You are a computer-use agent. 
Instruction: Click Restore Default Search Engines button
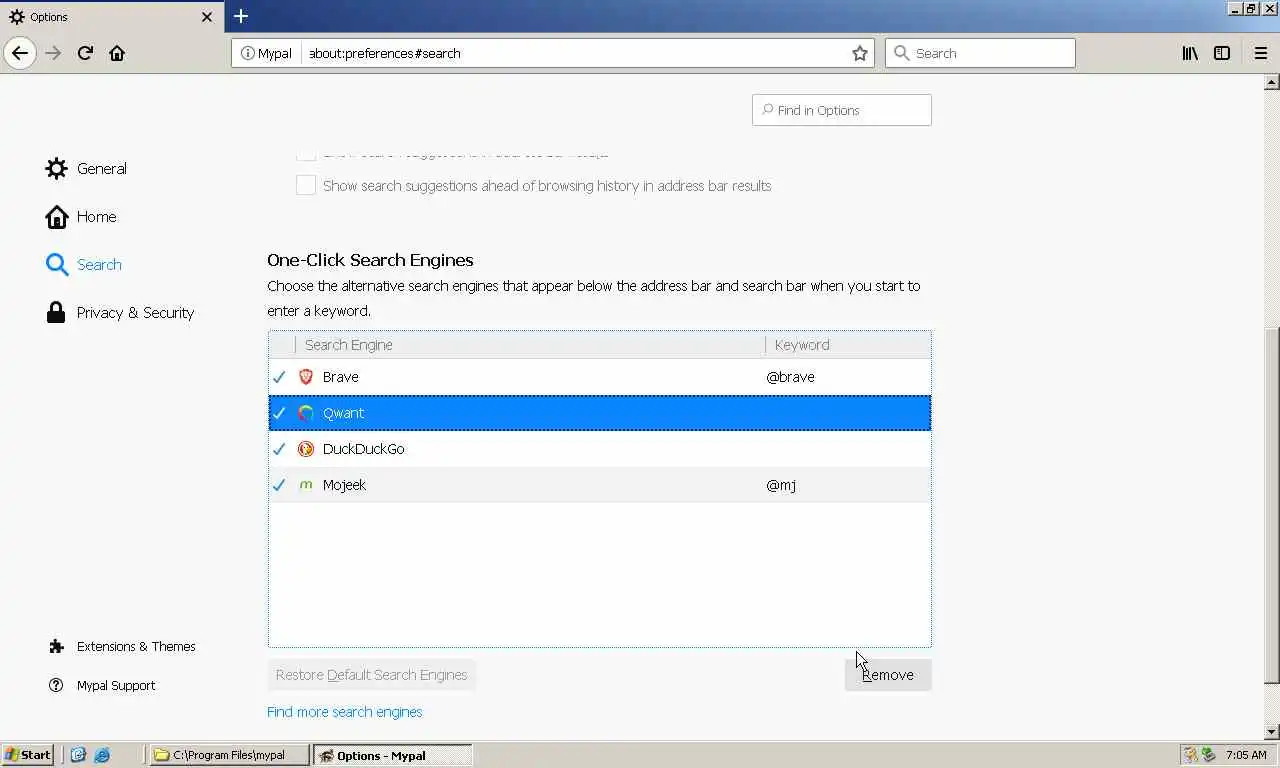tap(372, 675)
